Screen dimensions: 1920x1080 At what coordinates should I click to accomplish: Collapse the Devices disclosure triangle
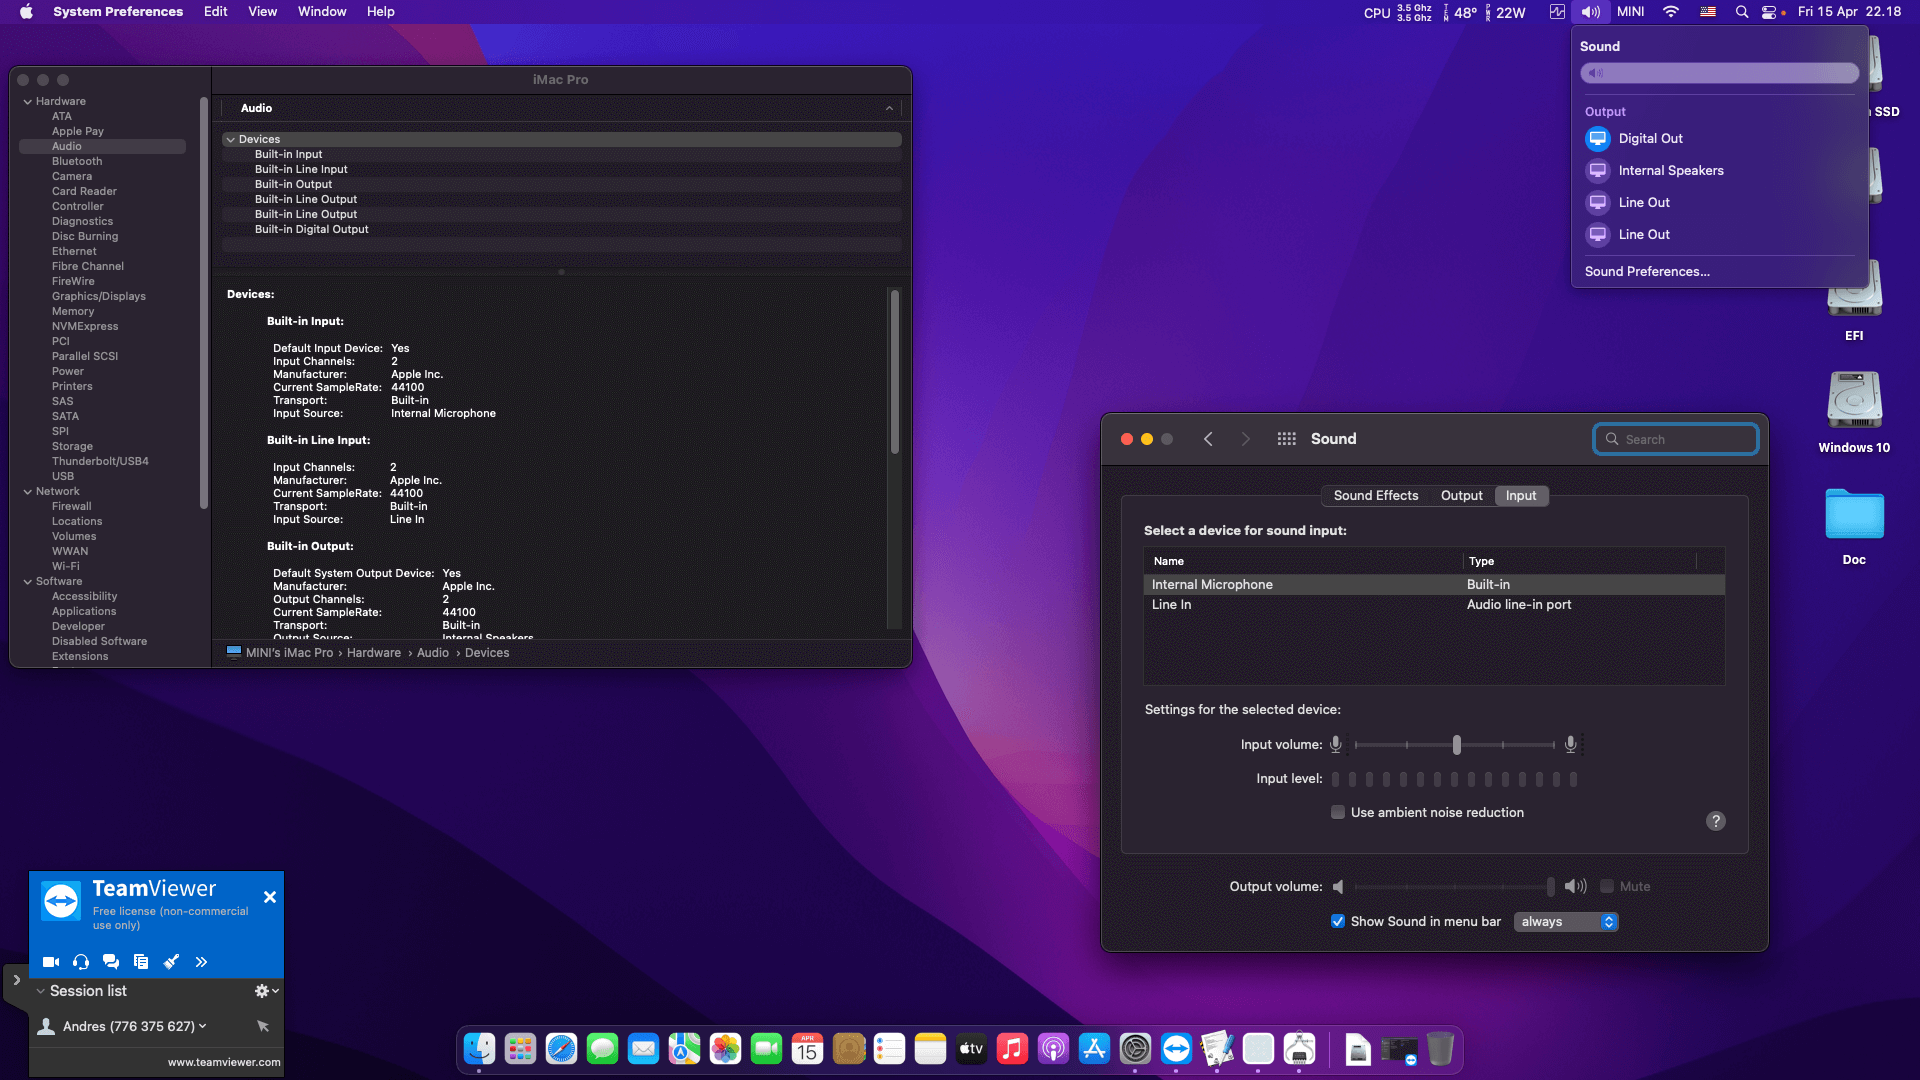pos(231,140)
